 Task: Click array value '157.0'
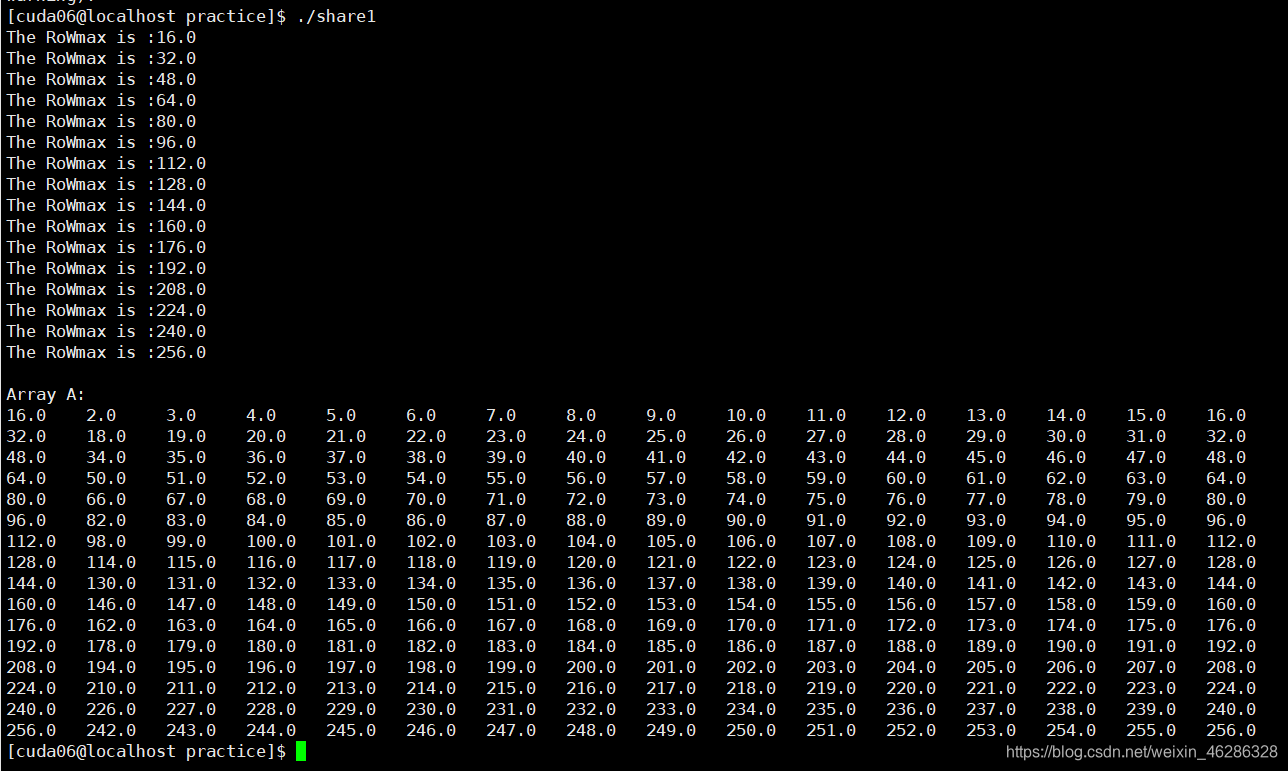point(991,605)
